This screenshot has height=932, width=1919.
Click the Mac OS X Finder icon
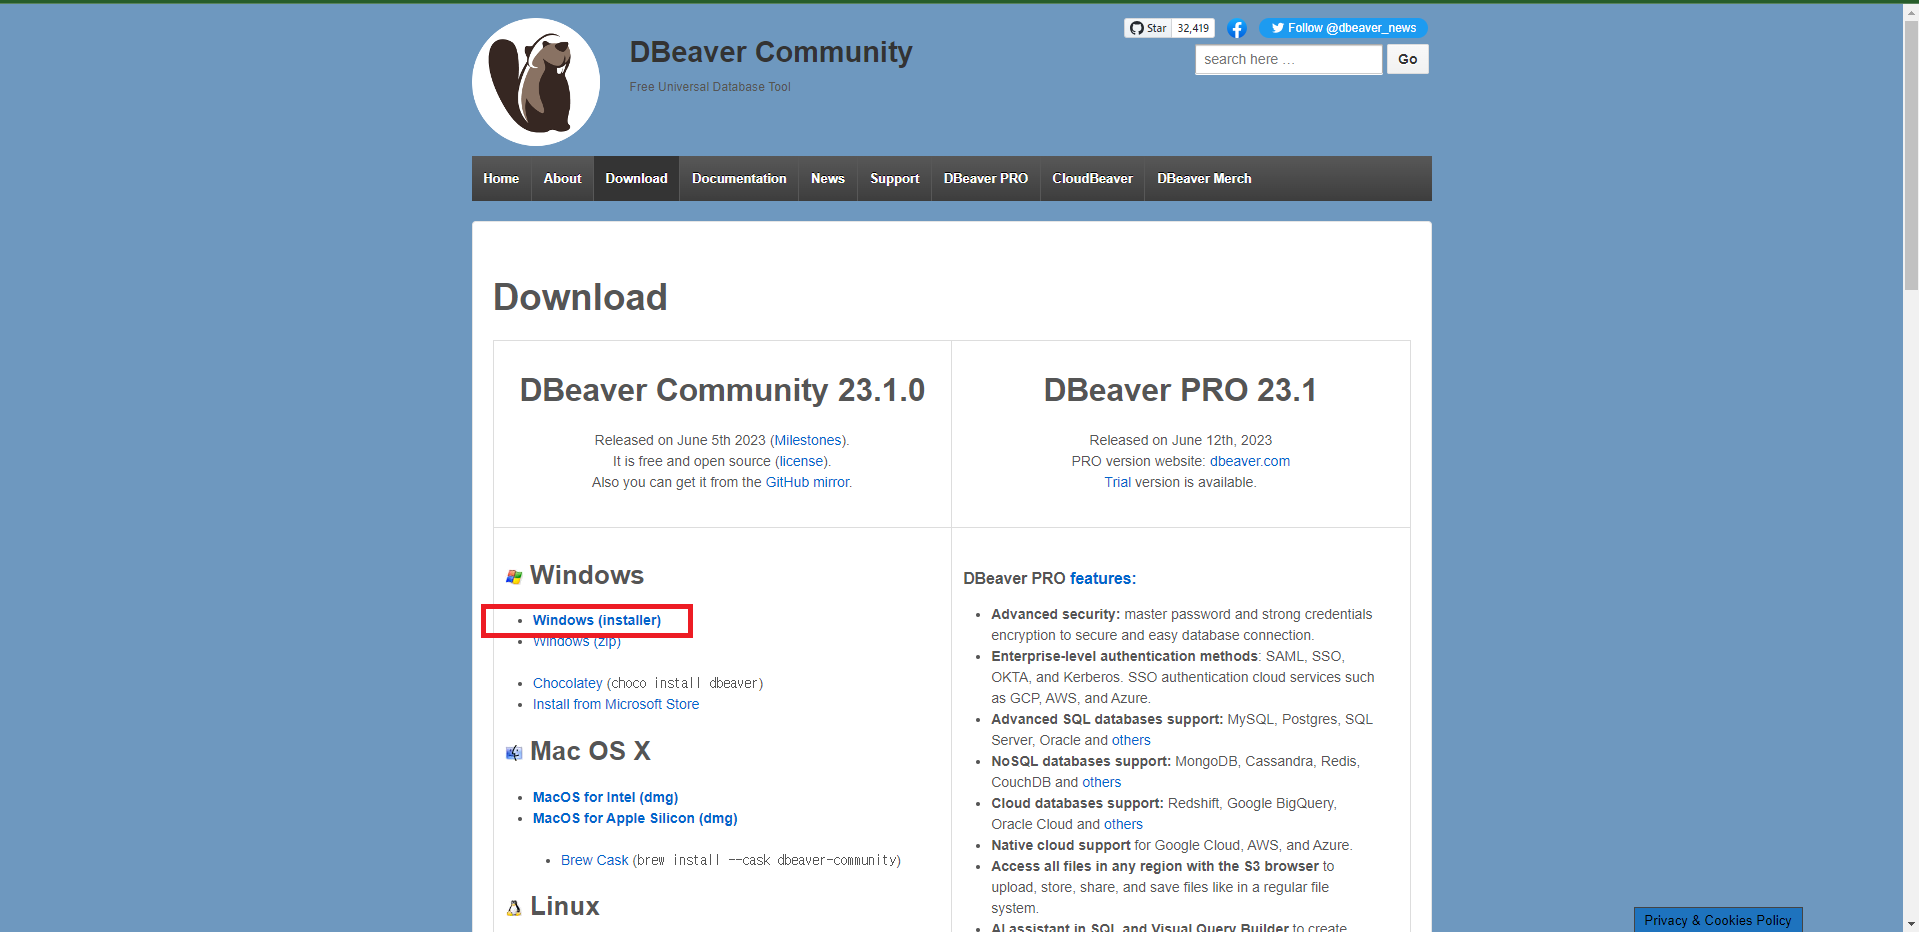[x=514, y=753]
